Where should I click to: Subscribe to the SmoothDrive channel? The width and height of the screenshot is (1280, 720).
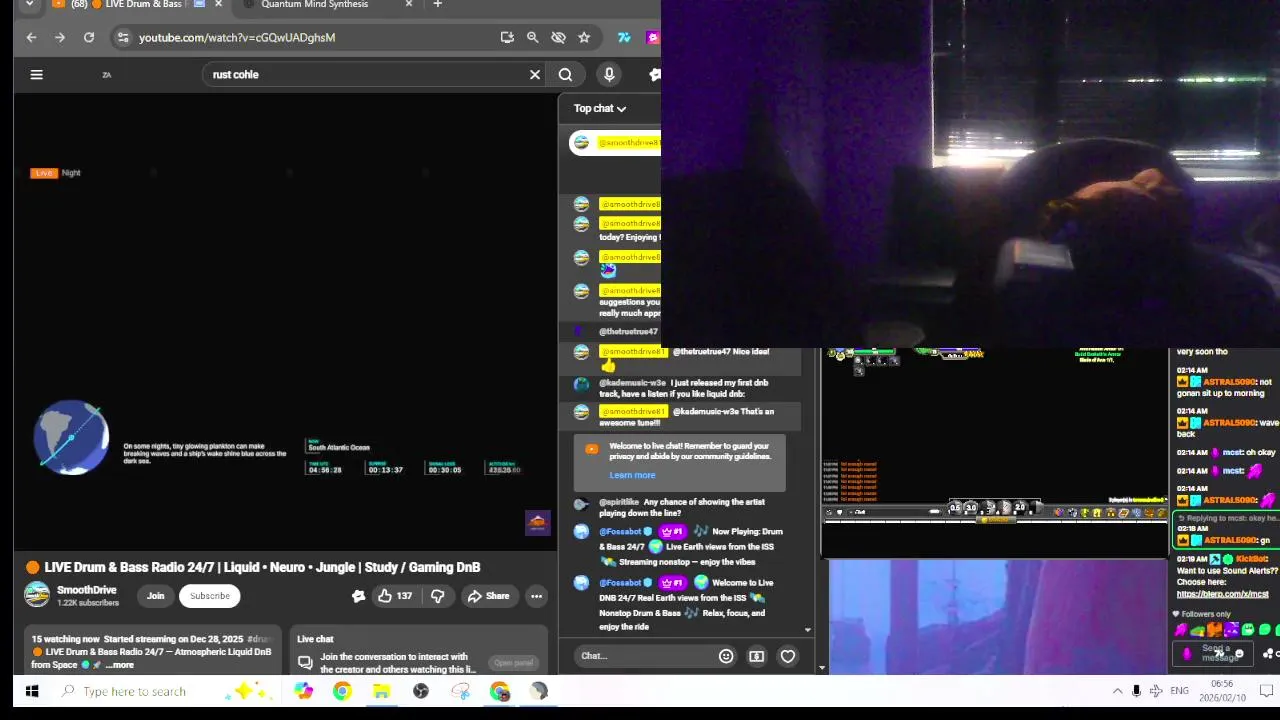tap(210, 596)
